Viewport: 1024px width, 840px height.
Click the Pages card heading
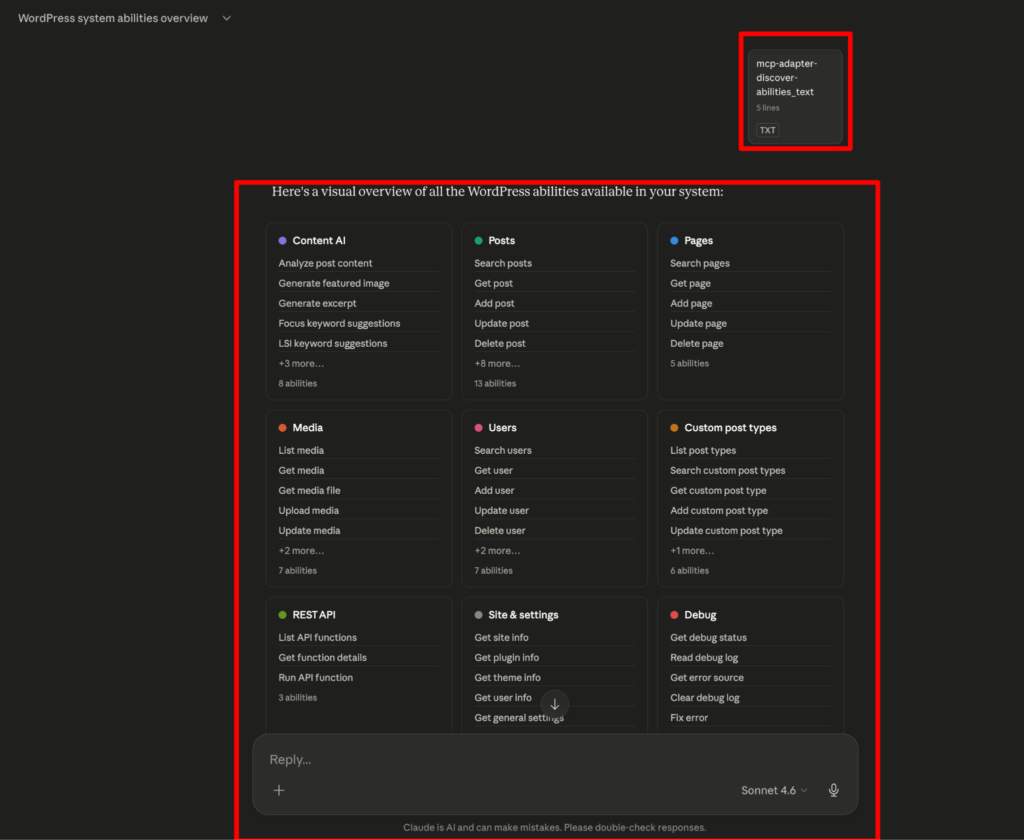[698, 240]
